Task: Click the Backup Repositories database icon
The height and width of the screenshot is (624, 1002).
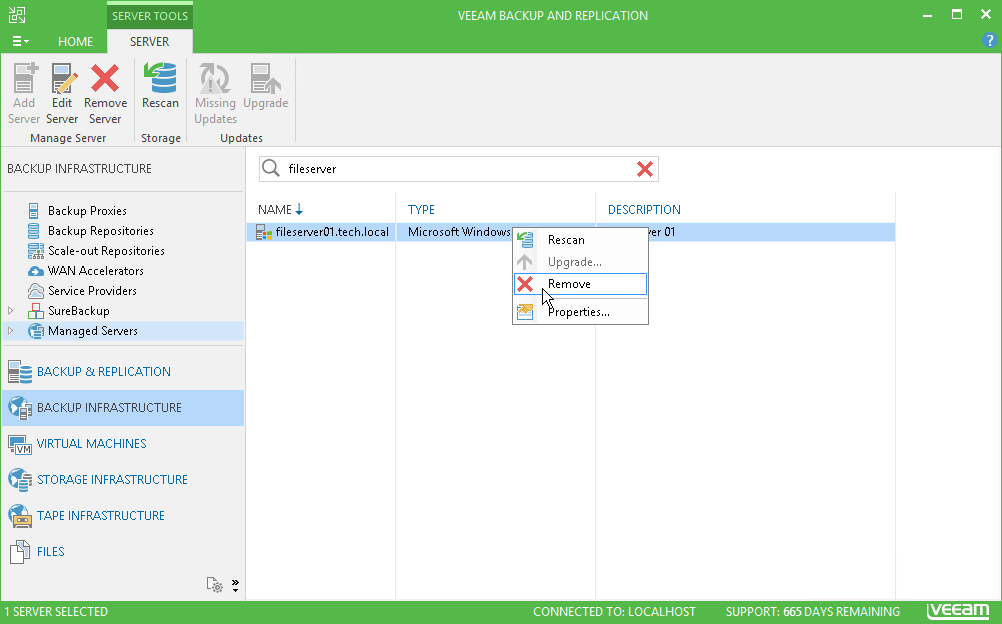Action: tap(34, 231)
